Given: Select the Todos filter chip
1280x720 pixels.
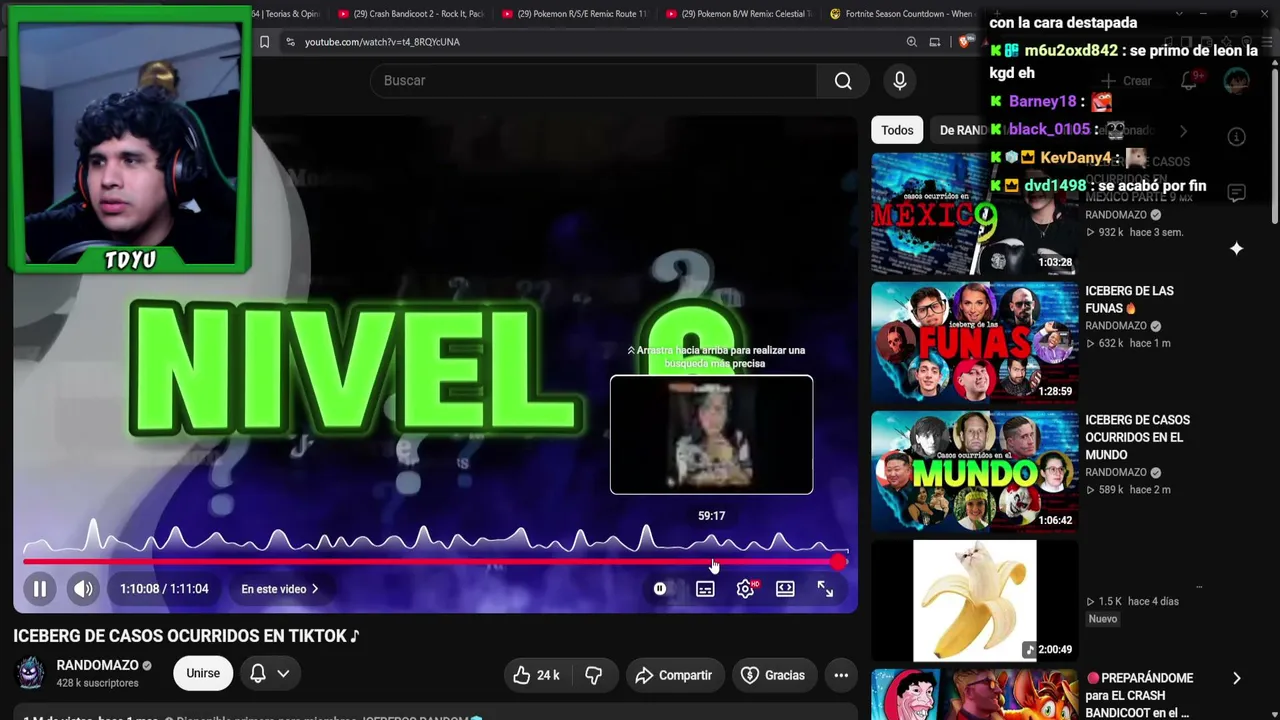Looking at the screenshot, I should [x=897, y=130].
